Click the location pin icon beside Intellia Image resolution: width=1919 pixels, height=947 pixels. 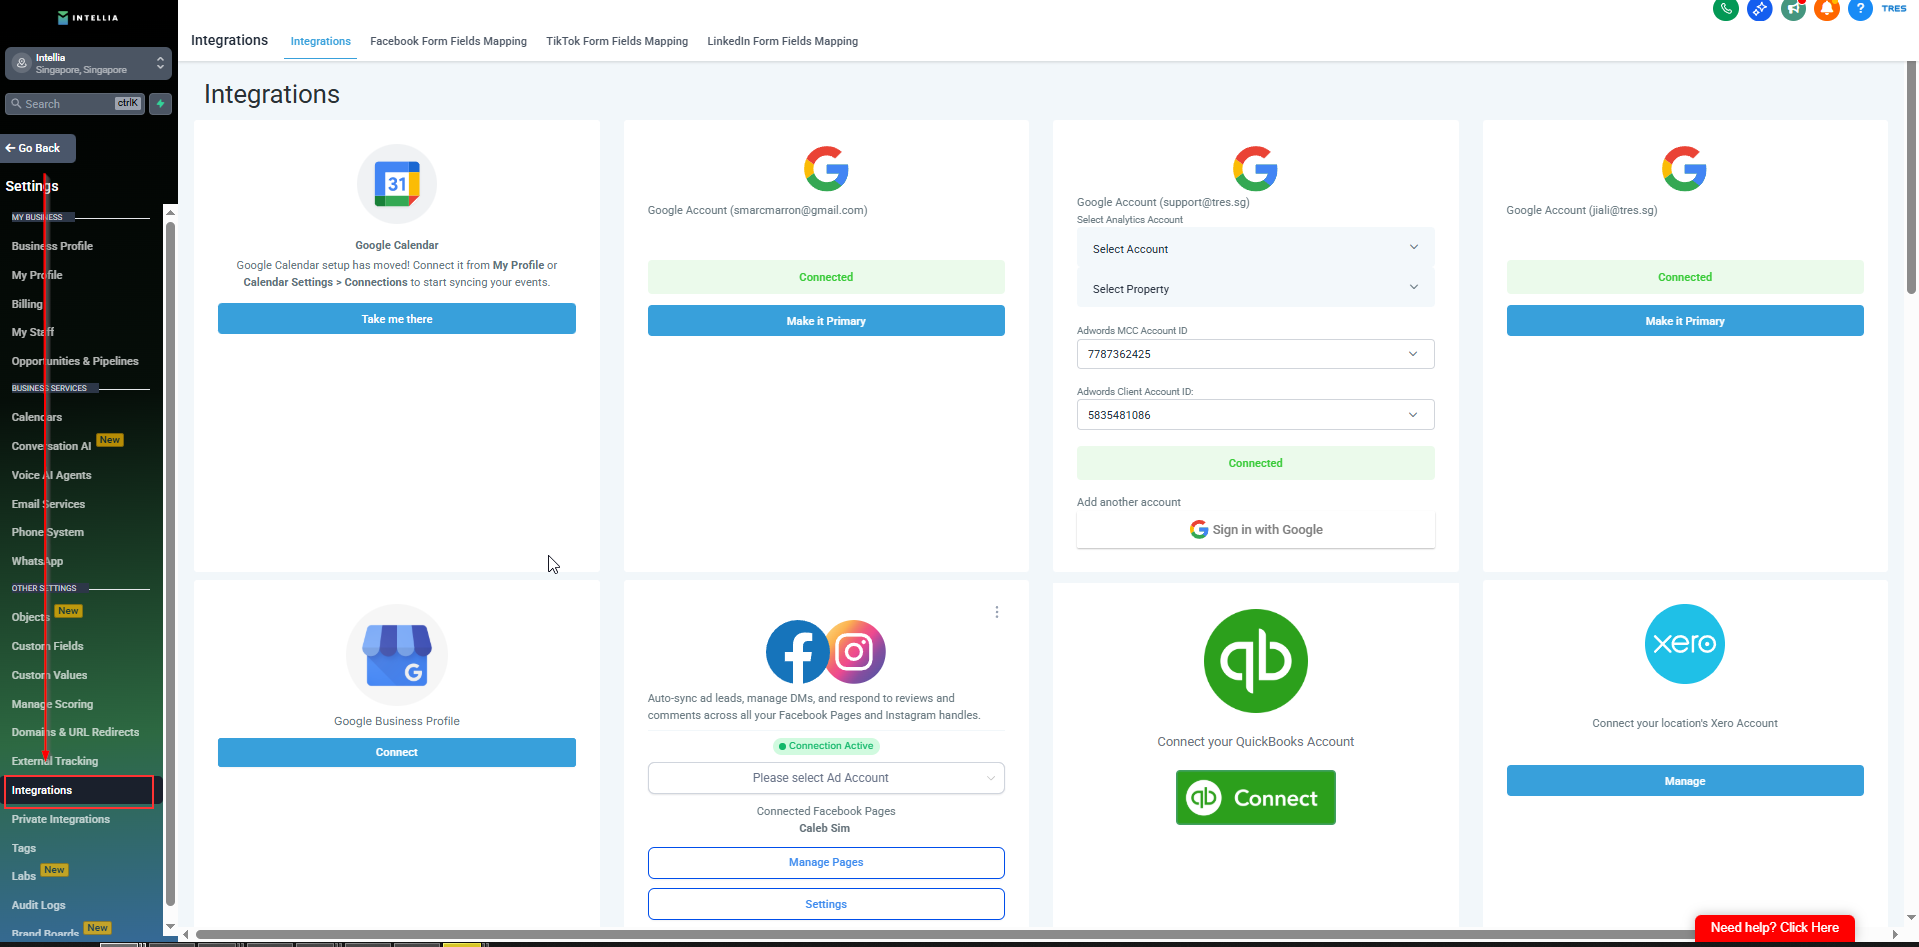click(x=21, y=63)
